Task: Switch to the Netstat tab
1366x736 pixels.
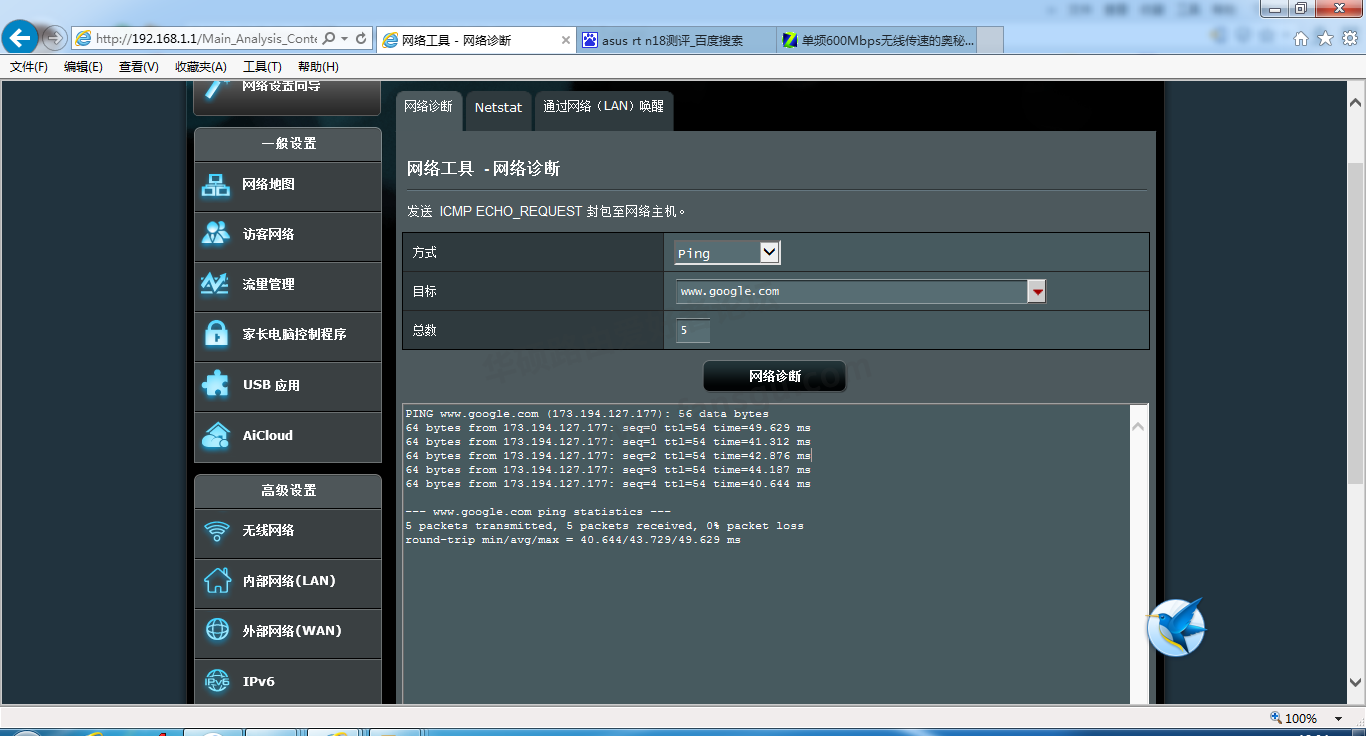Action: (498, 111)
